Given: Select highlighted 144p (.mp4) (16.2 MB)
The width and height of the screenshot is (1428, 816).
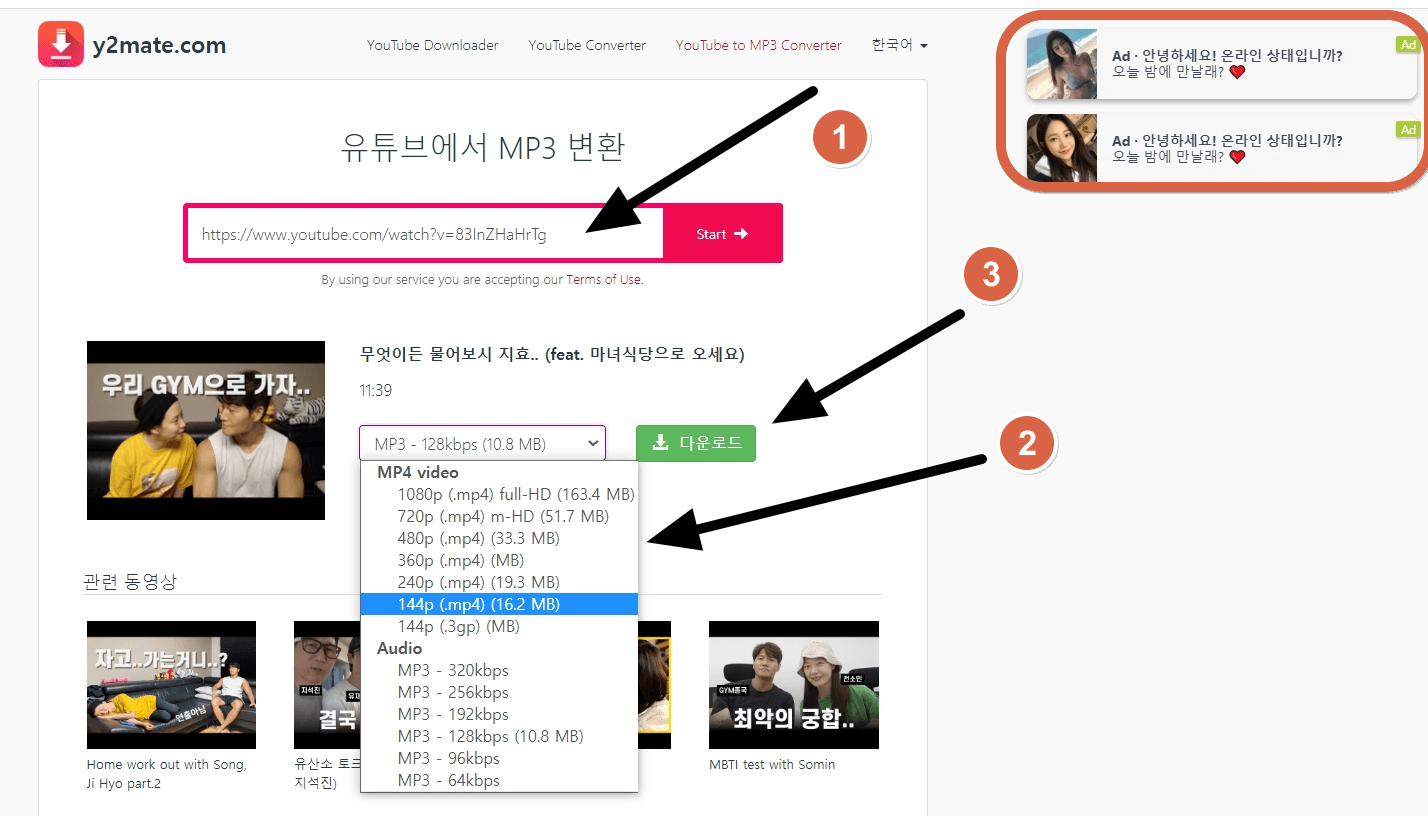Looking at the screenshot, I should click(499, 604).
